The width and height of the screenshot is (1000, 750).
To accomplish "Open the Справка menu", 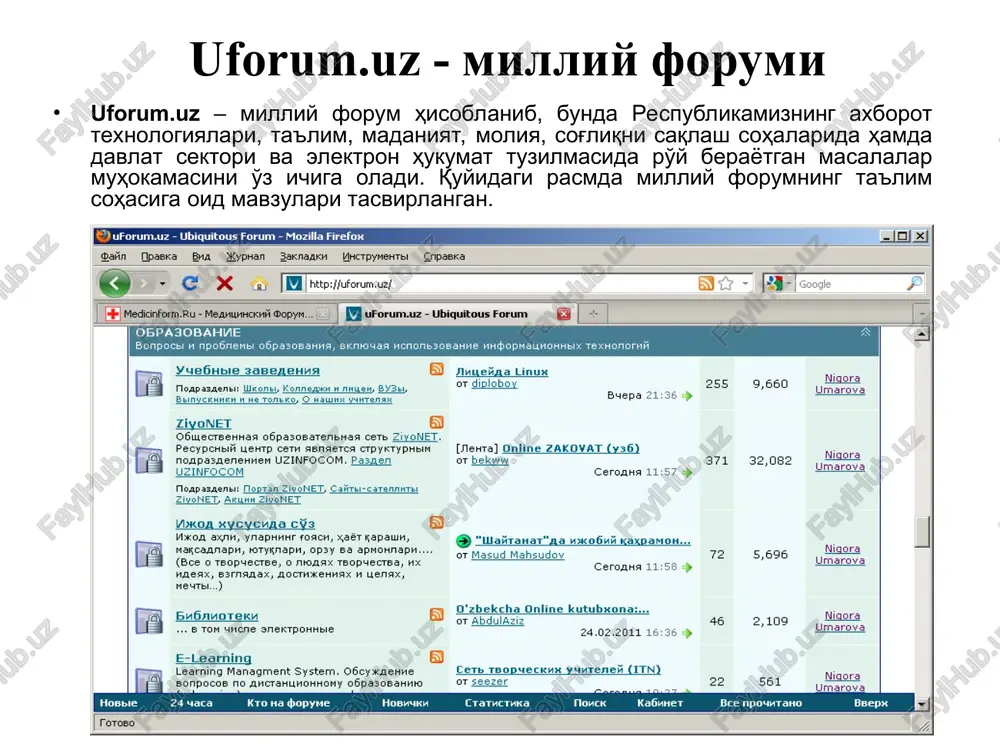I will click(444, 256).
